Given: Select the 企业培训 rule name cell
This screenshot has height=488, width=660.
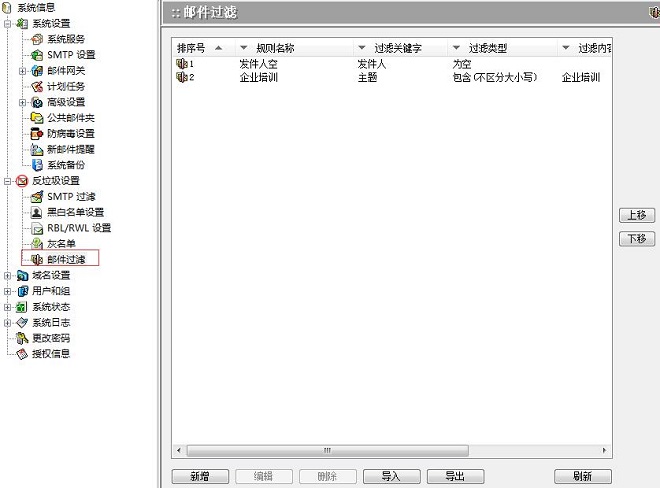Looking at the screenshot, I should pos(258,77).
